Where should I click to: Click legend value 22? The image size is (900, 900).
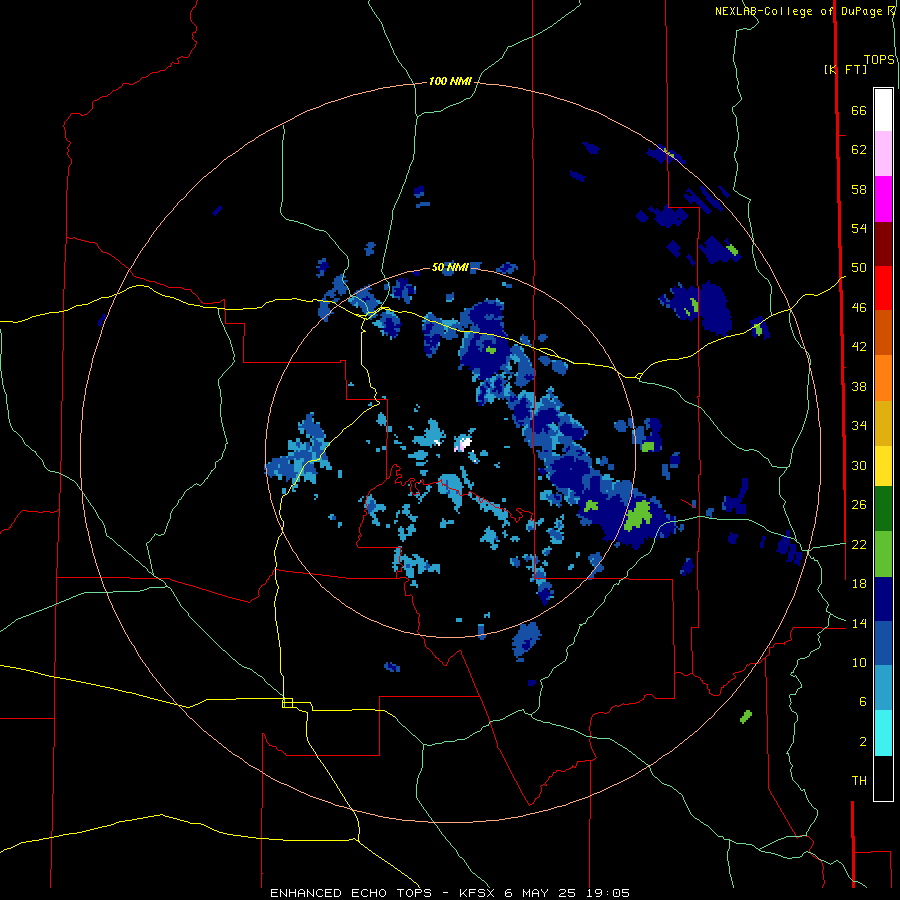pyautogui.click(x=859, y=544)
